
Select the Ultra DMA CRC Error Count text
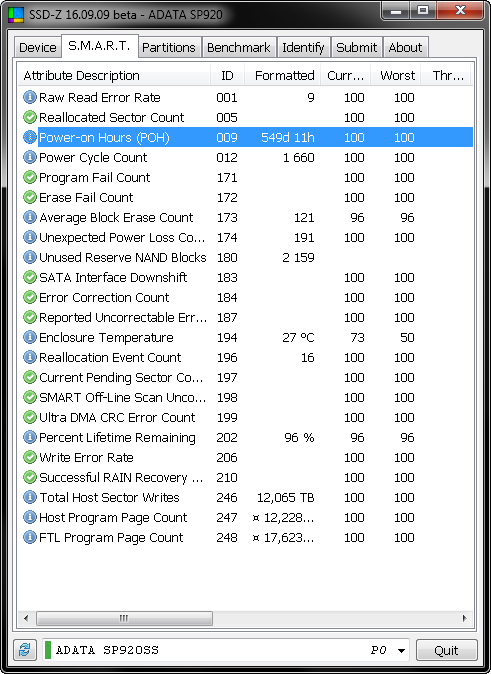[117, 417]
